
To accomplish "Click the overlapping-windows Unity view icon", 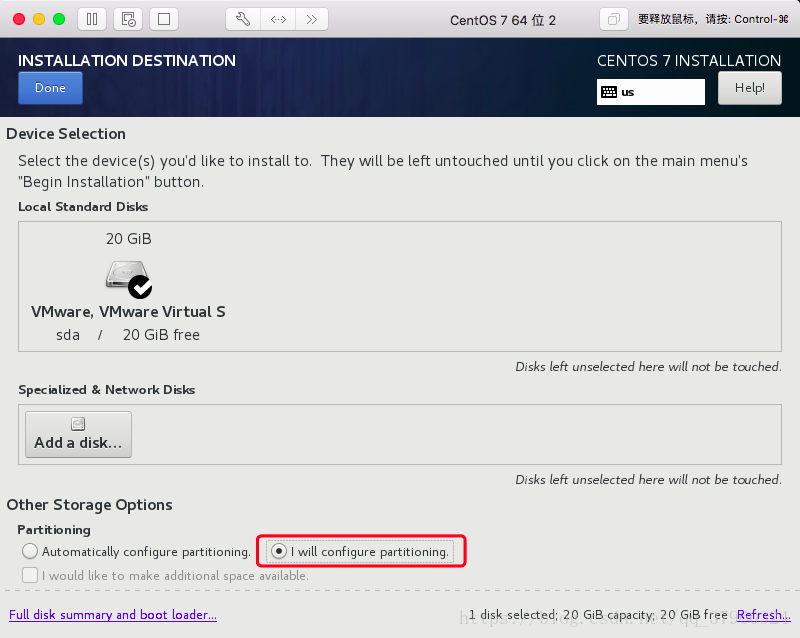I will point(614,19).
